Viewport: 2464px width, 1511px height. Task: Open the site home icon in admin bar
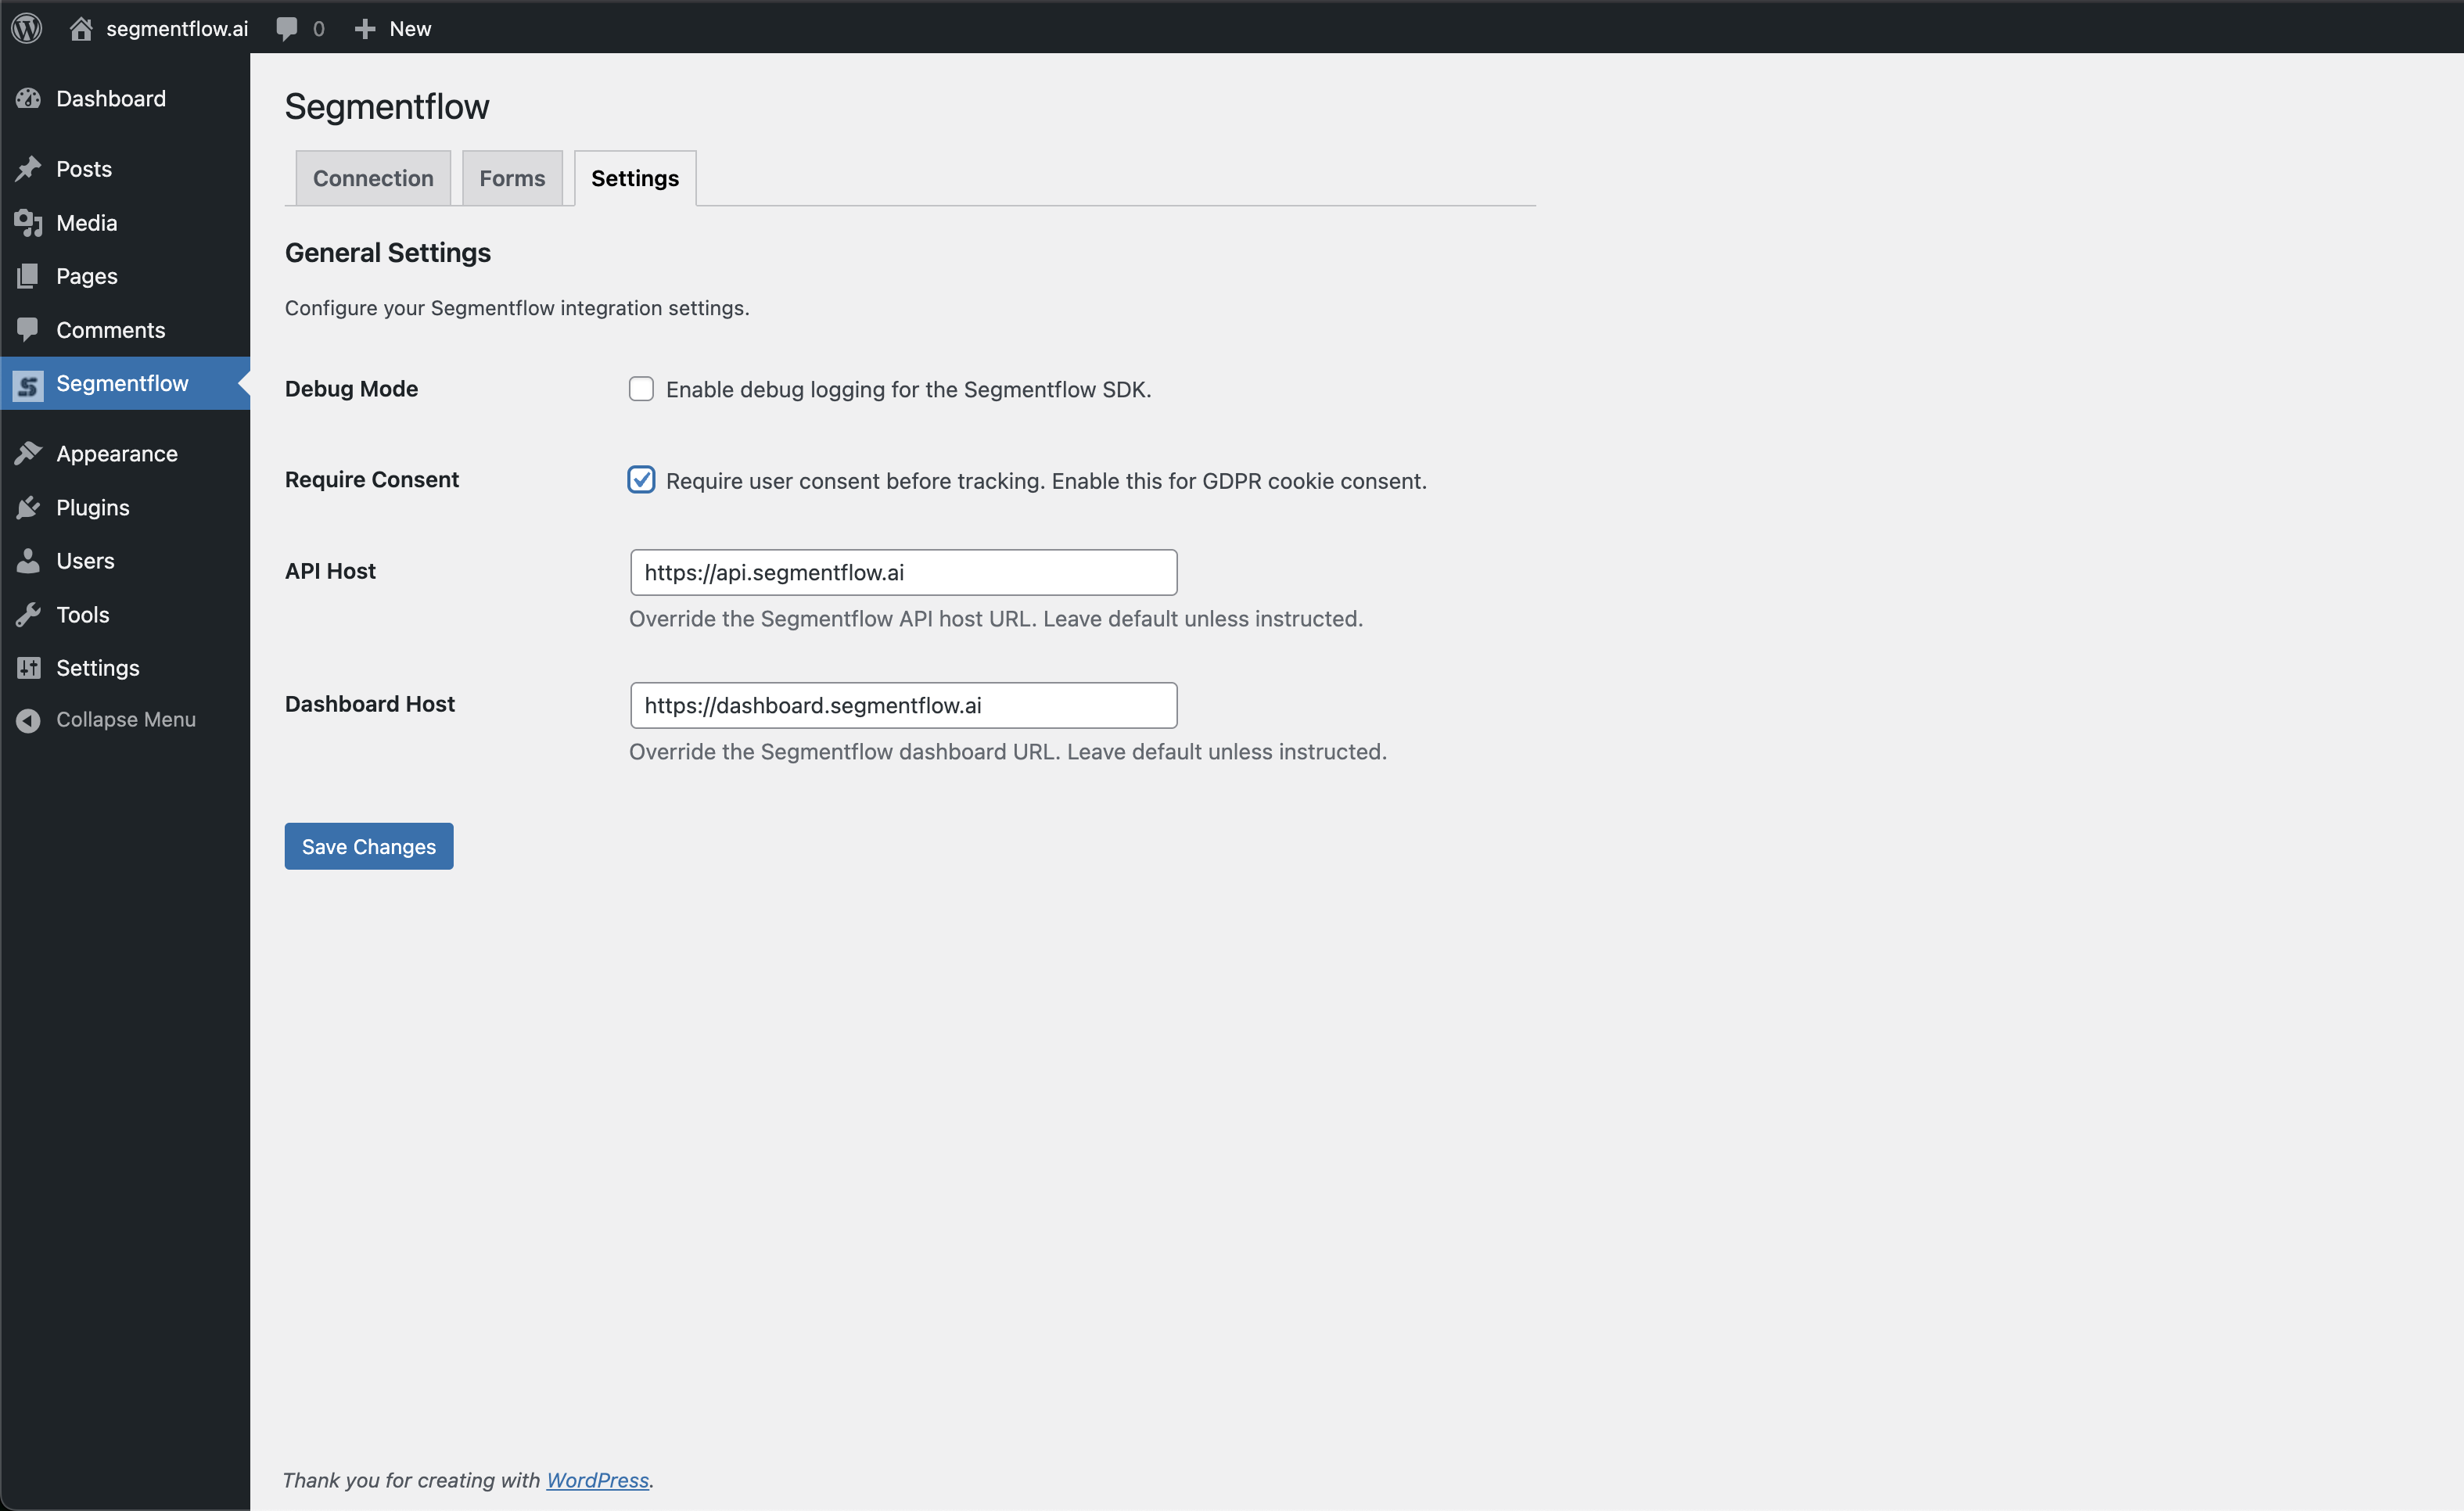tap(81, 28)
